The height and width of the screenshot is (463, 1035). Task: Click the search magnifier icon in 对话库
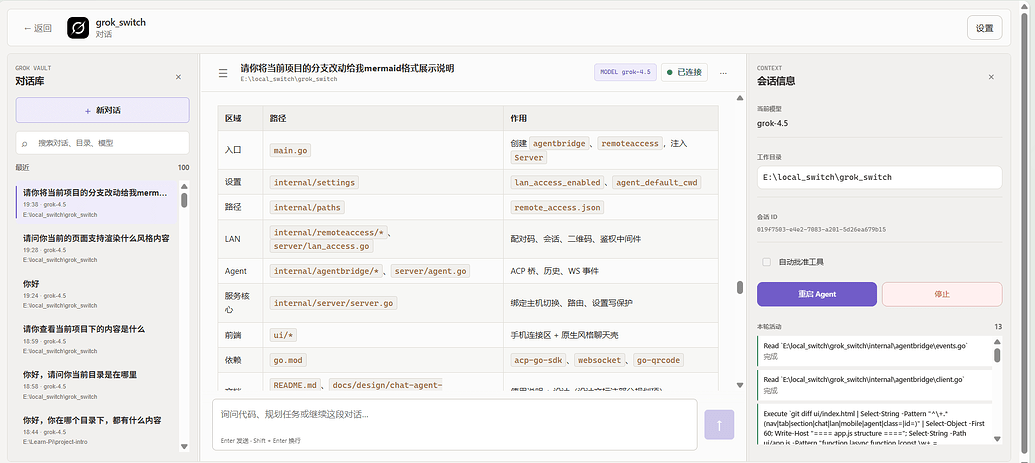click(x=25, y=143)
